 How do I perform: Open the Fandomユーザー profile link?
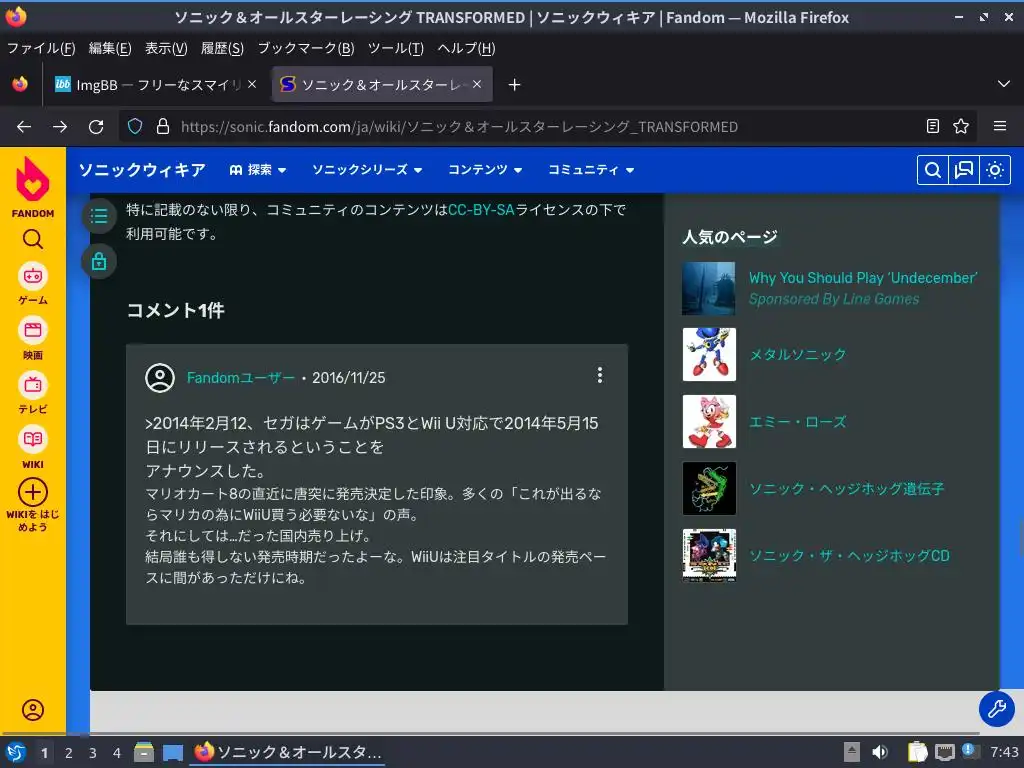click(x=240, y=377)
